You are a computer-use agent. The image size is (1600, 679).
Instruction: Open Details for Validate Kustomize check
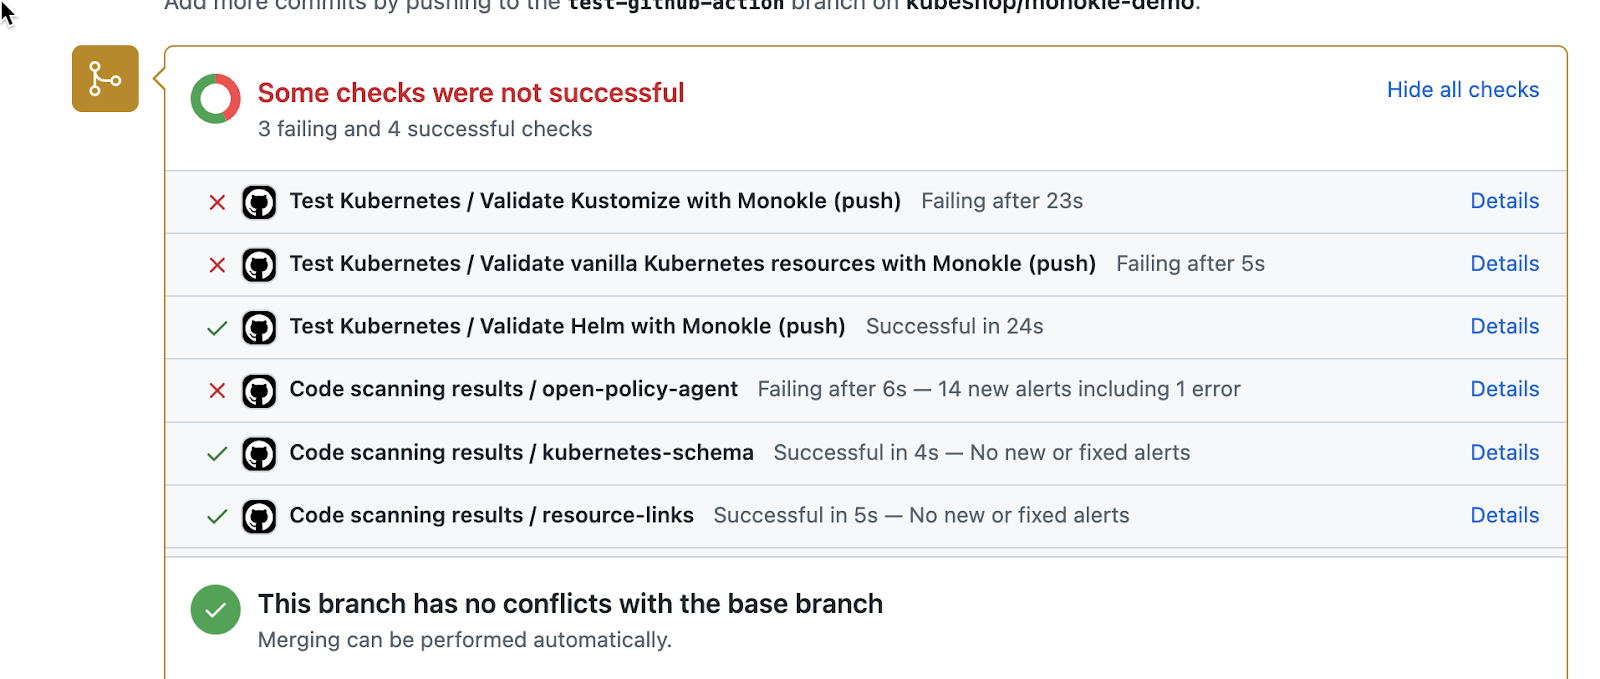click(1504, 201)
